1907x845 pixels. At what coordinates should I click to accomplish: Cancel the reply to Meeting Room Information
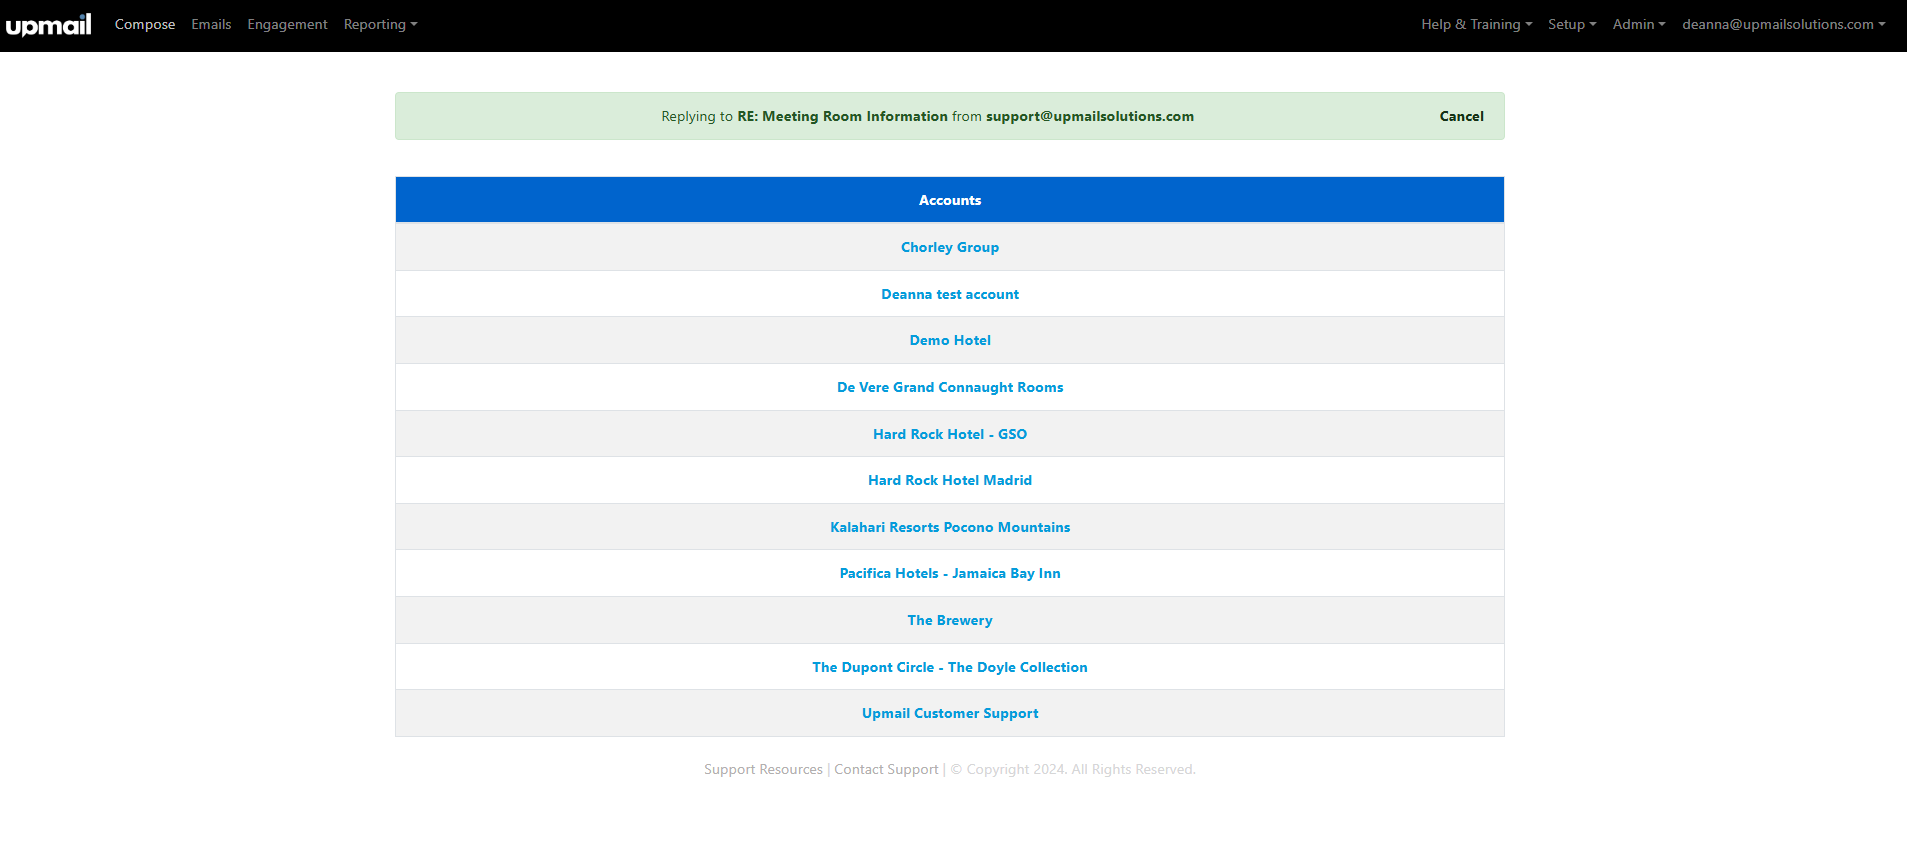[x=1461, y=116]
